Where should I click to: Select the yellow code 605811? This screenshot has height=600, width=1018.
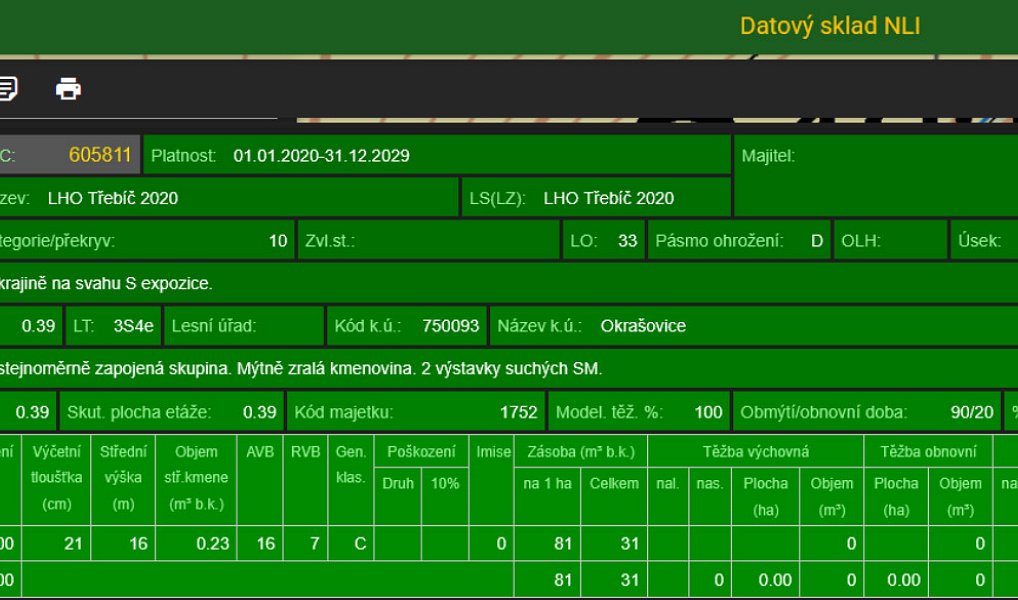click(100, 155)
